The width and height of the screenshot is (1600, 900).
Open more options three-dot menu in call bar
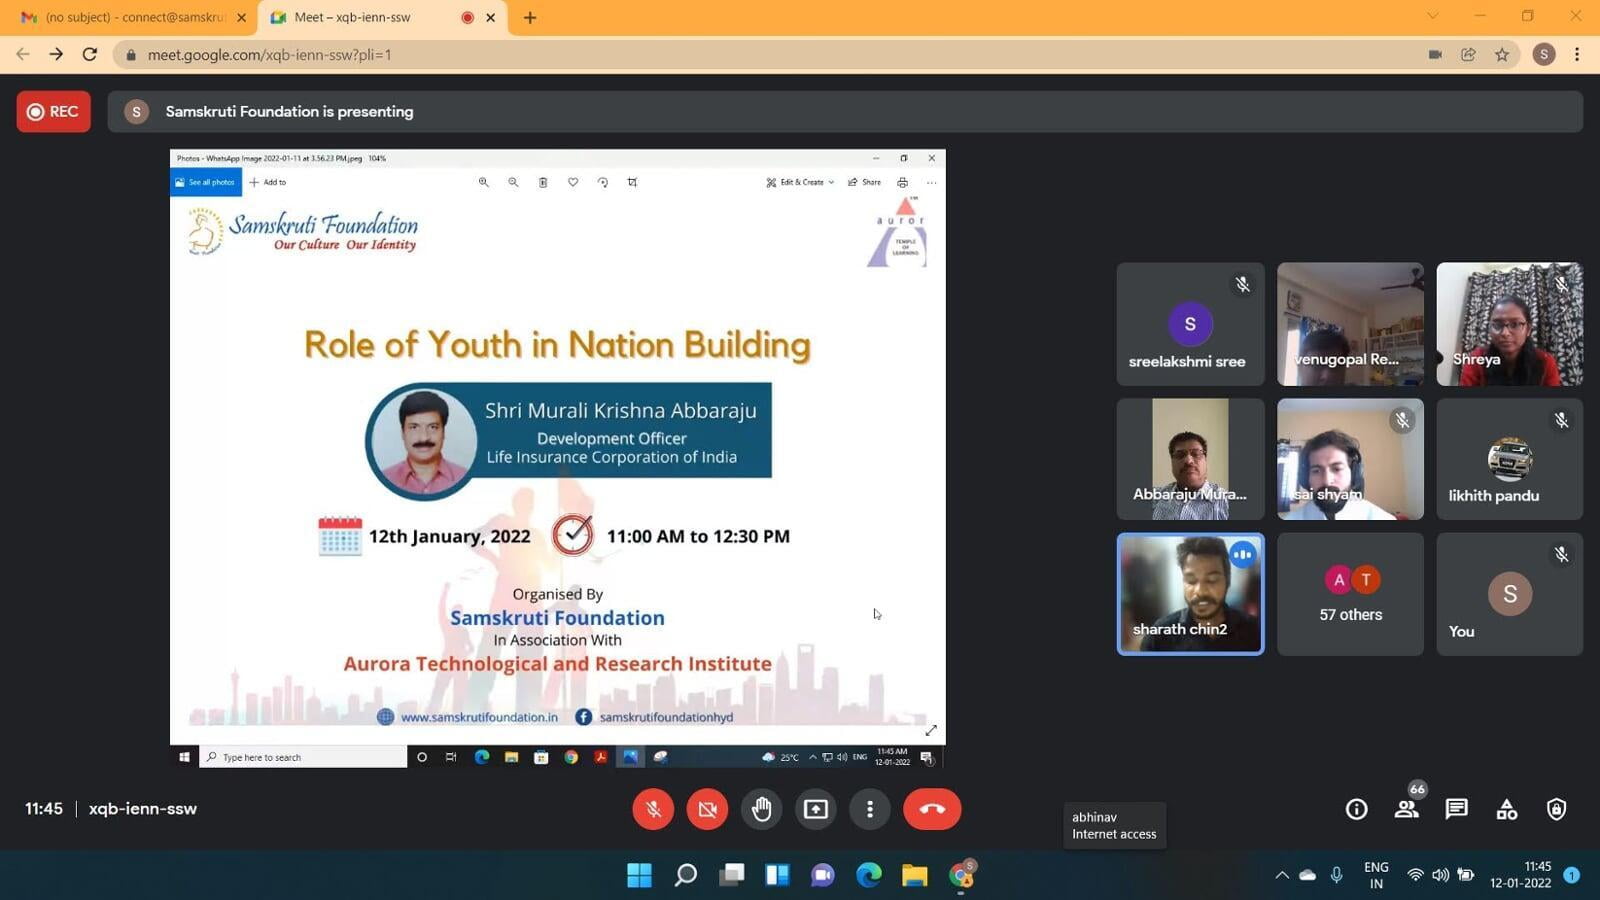tap(869, 809)
